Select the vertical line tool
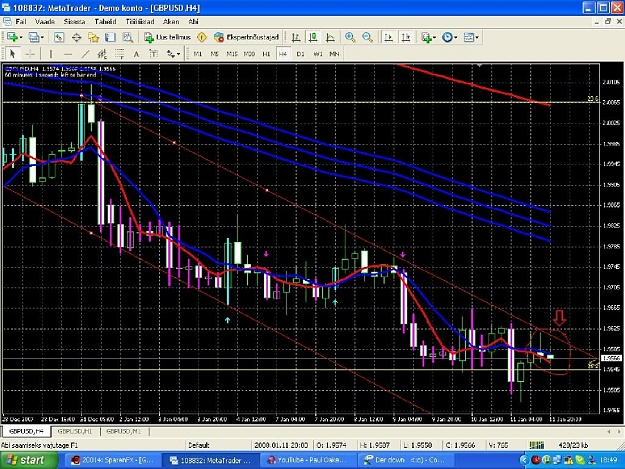Screen dimensions: 625x469 click(x=51, y=54)
